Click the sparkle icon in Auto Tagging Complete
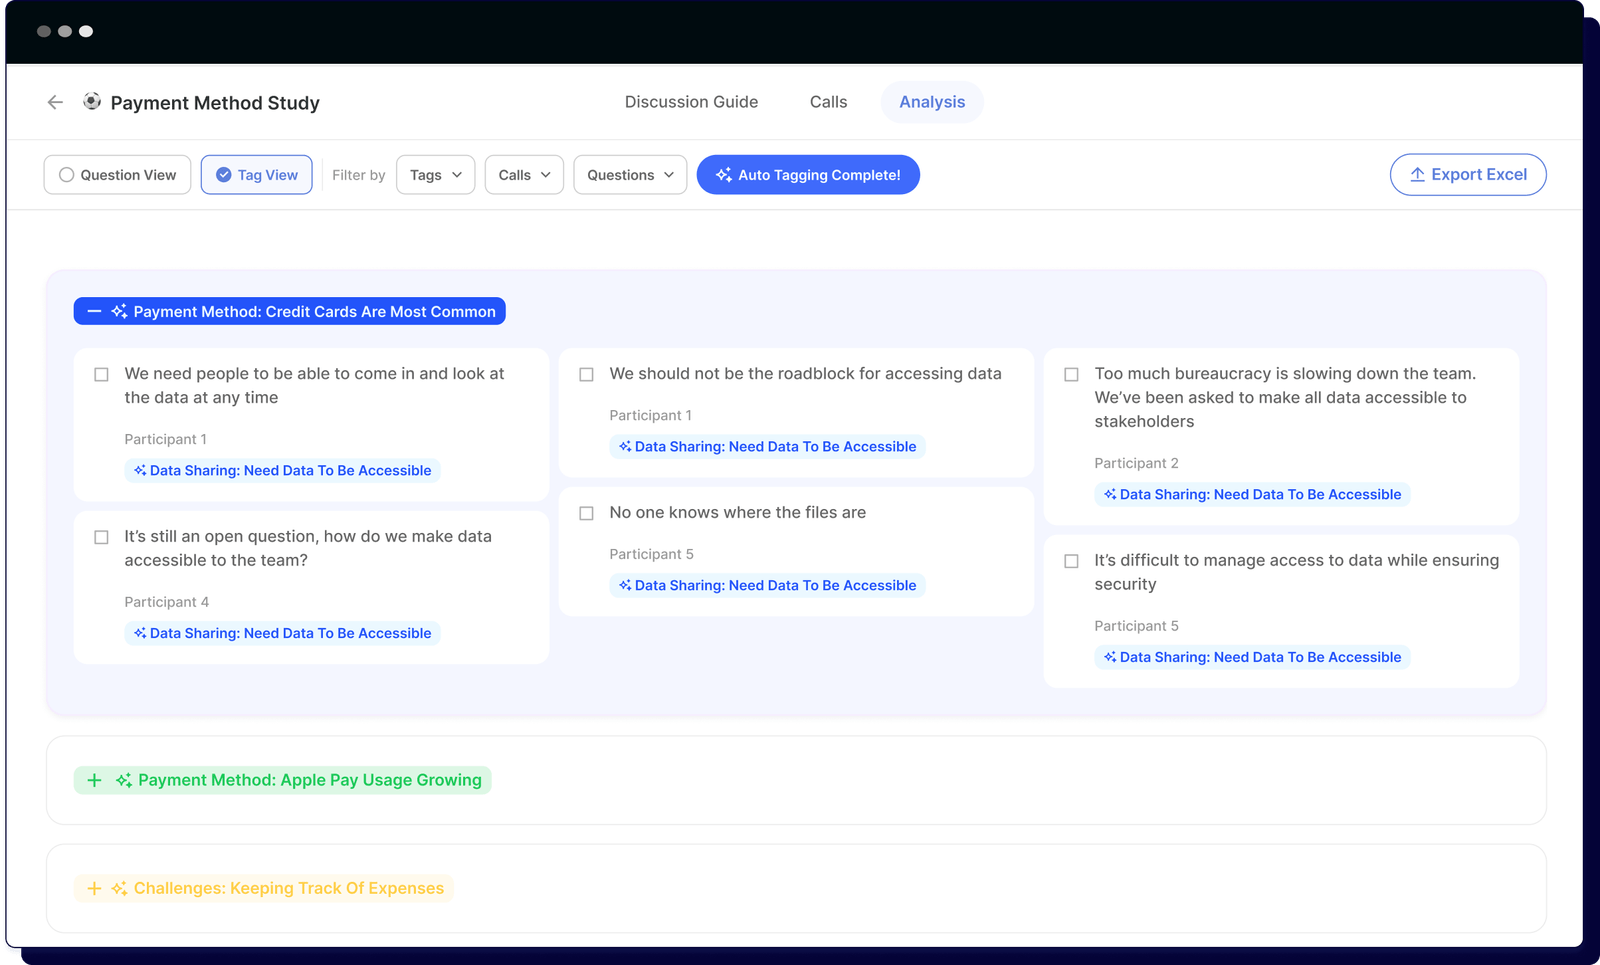1600x965 pixels. [x=724, y=175]
